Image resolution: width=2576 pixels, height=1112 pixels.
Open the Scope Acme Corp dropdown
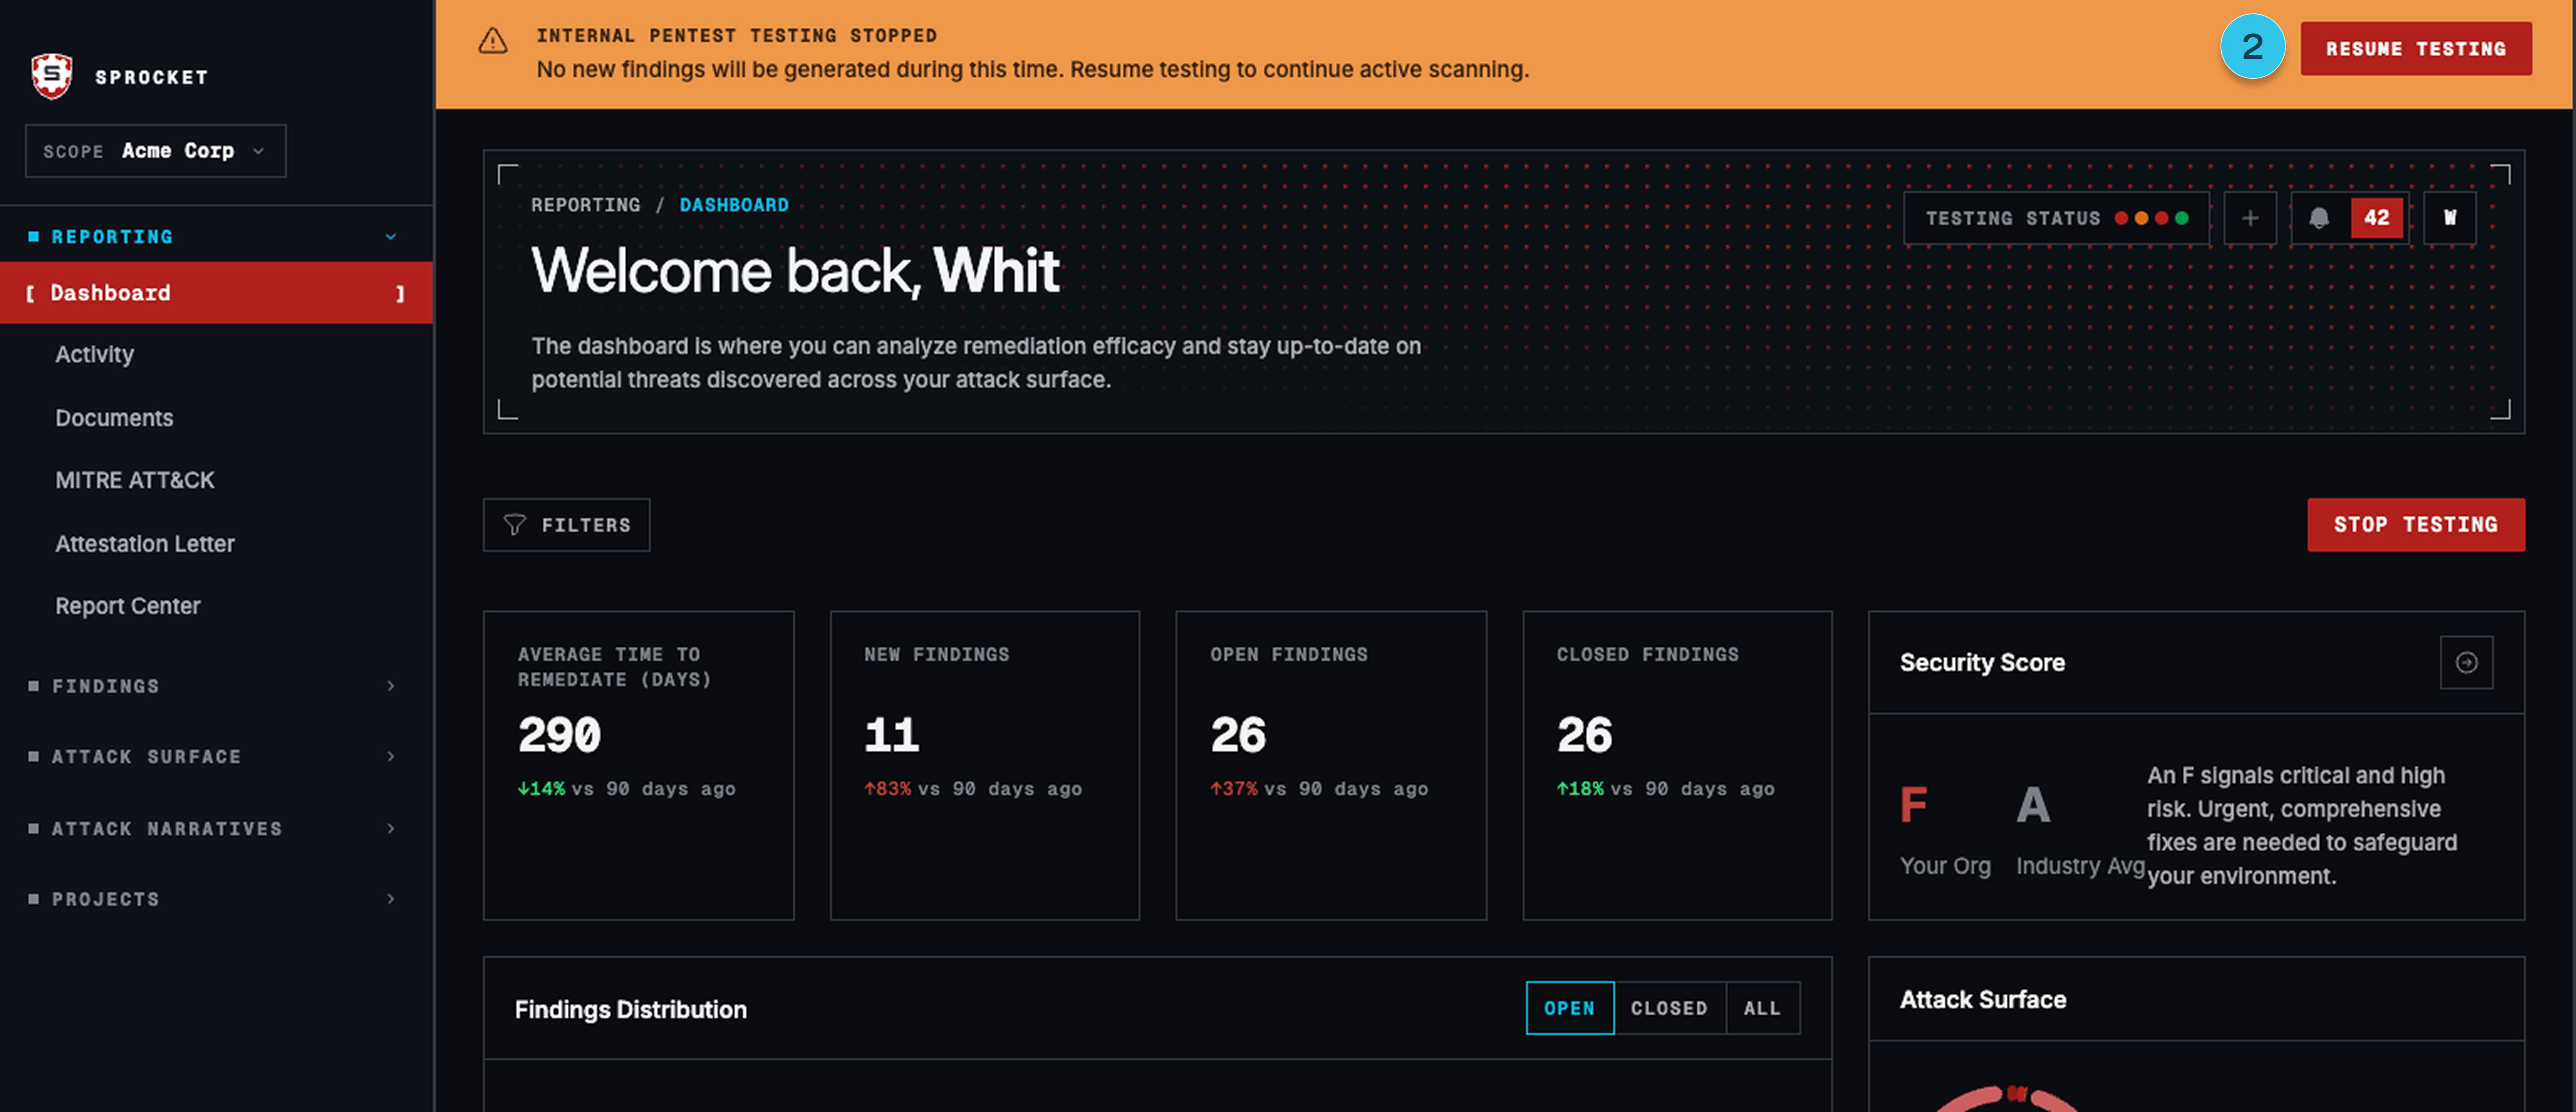[x=156, y=151]
